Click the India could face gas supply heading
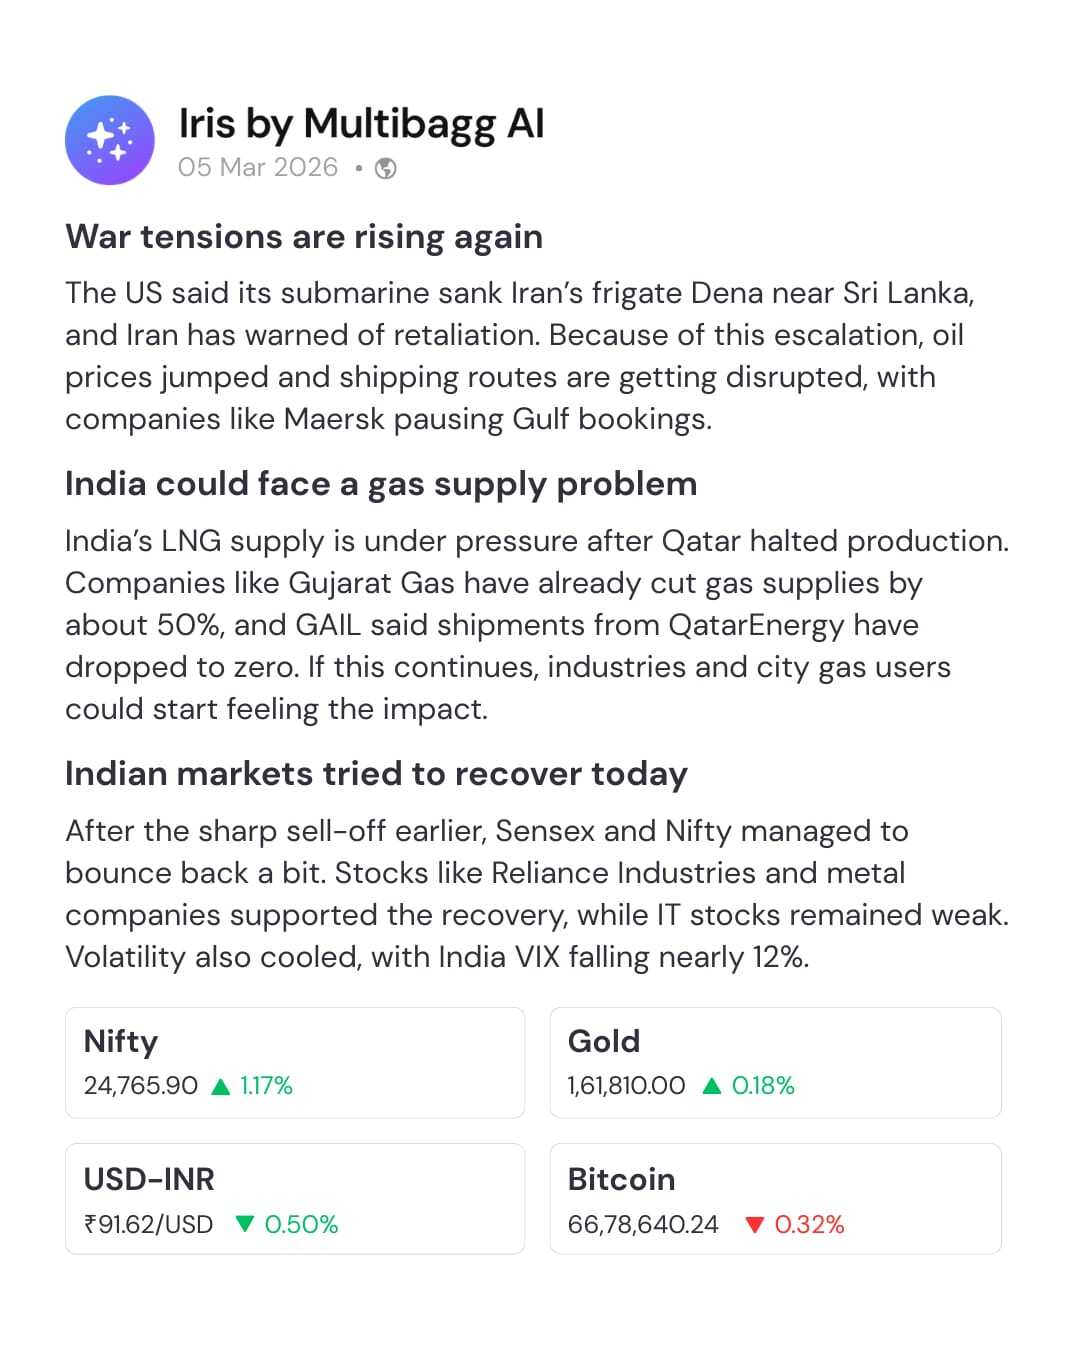The image size is (1080, 1350). (381, 484)
